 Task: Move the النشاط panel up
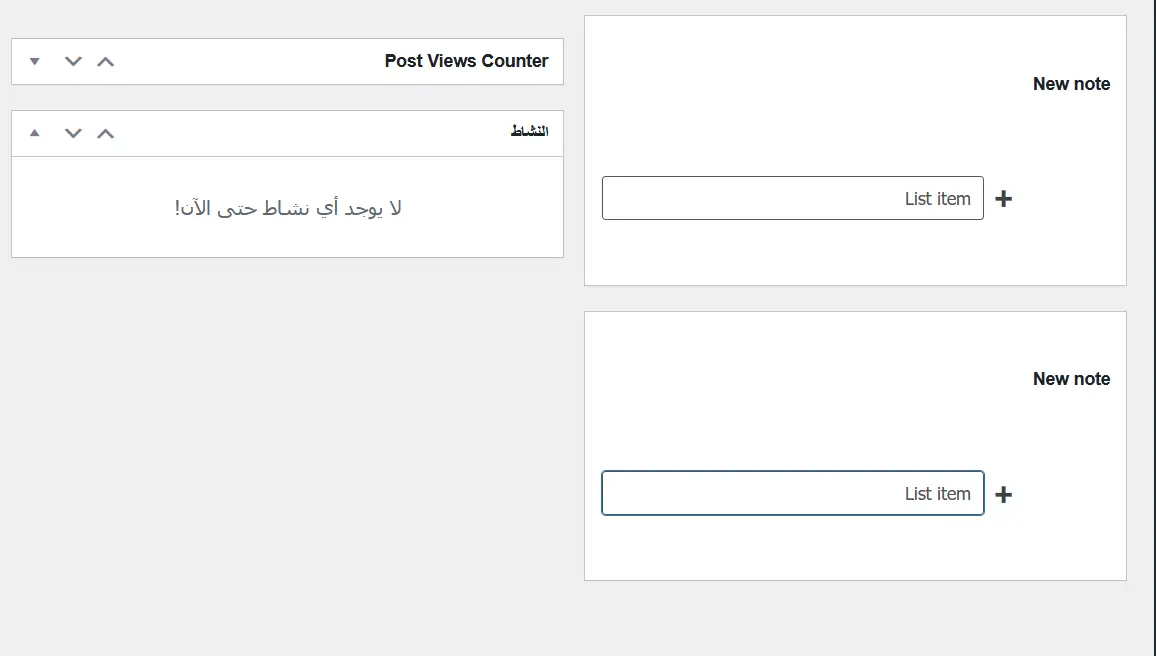click(x=106, y=133)
